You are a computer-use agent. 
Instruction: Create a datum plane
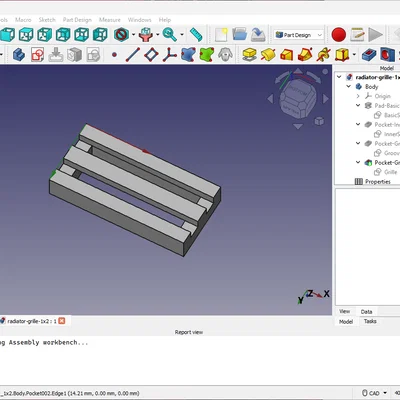pos(151,54)
